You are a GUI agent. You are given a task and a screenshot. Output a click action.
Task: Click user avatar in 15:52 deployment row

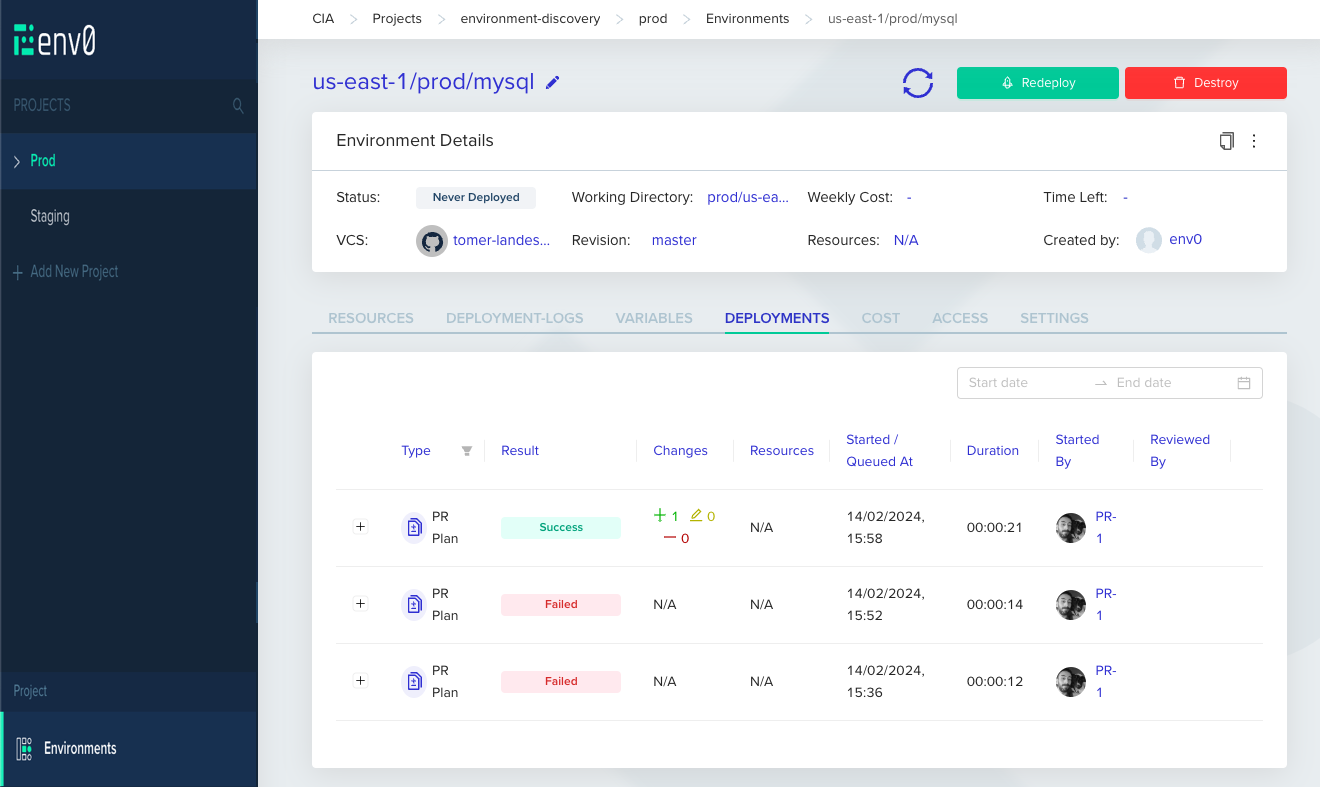coord(1071,605)
